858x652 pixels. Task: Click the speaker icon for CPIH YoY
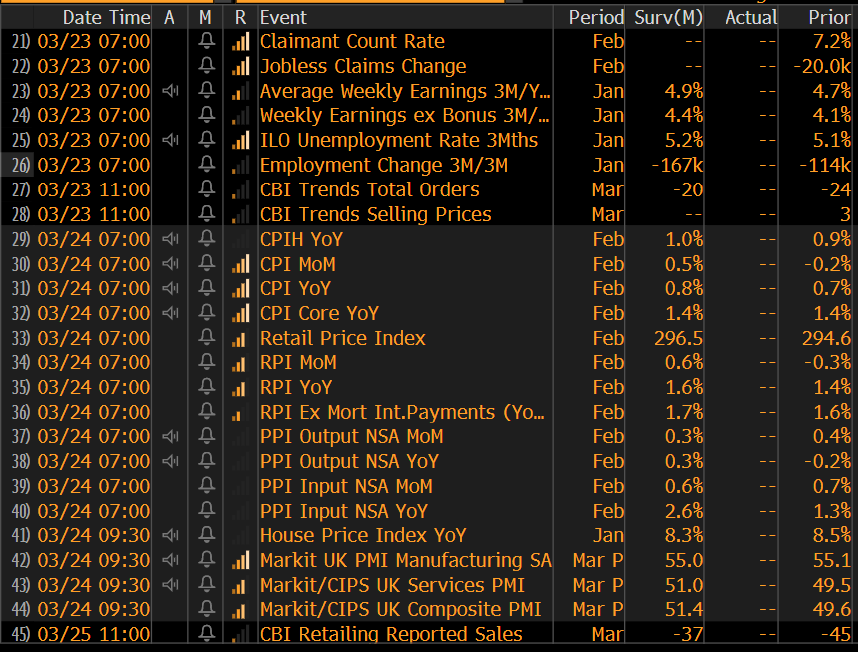click(x=171, y=239)
